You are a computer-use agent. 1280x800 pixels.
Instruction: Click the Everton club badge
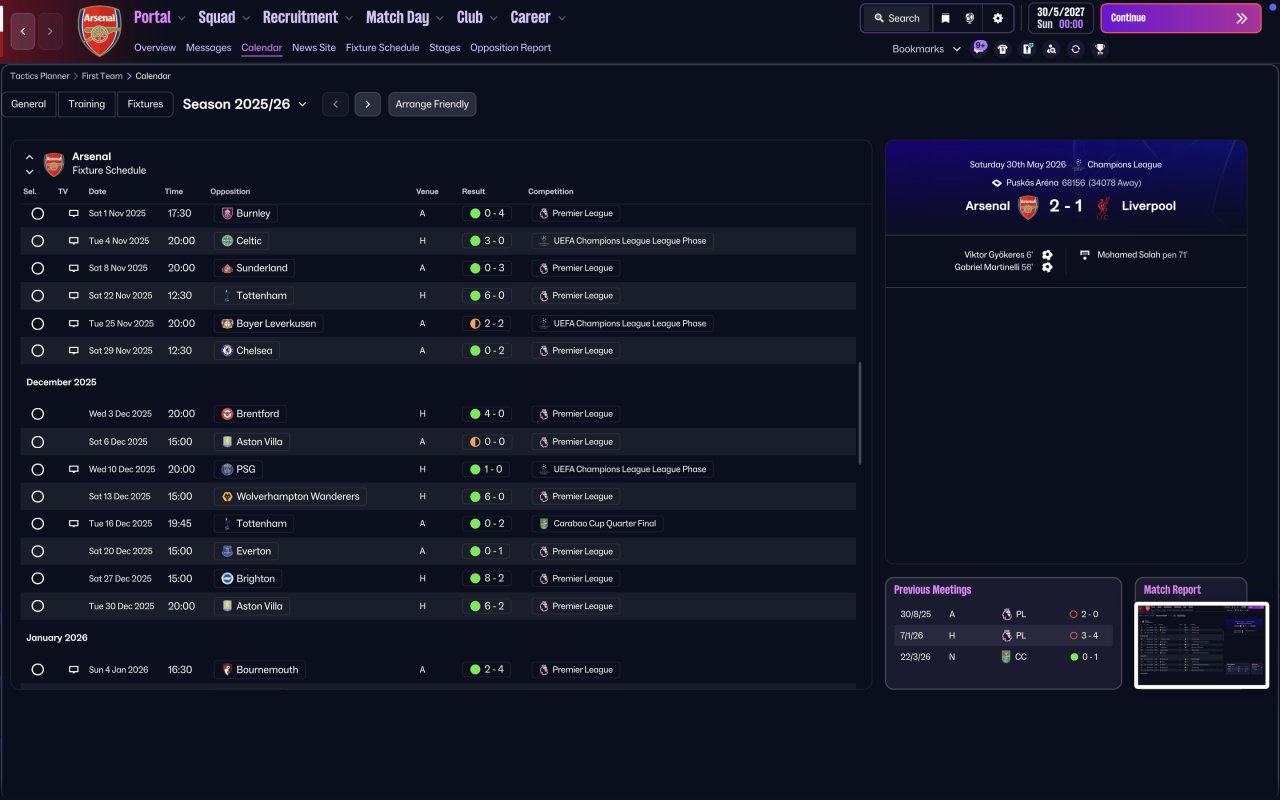pos(227,551)
